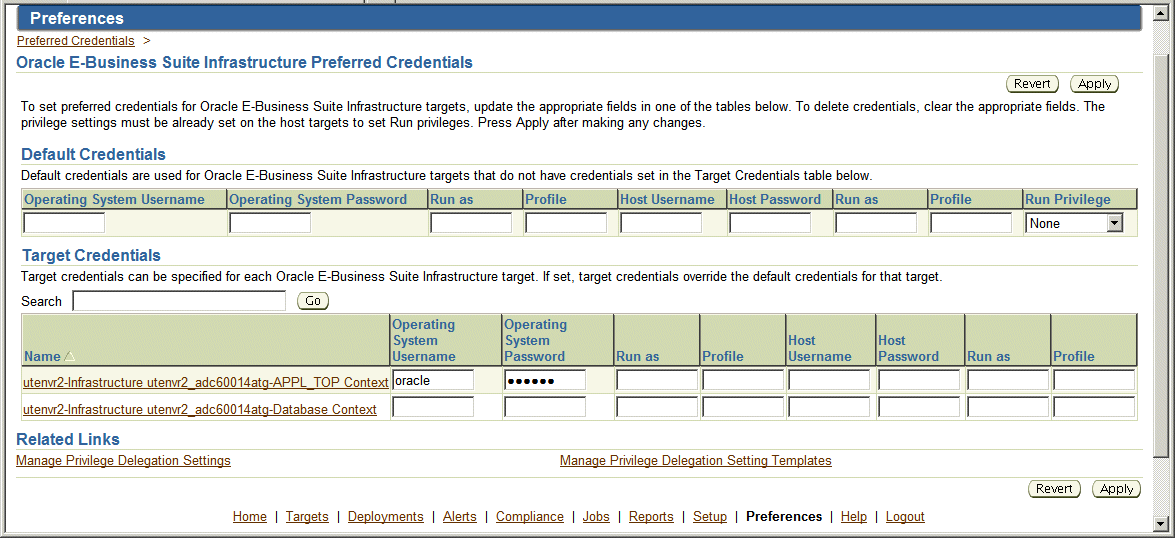Click scrollbar up arrow at top right

[1162, 14]
